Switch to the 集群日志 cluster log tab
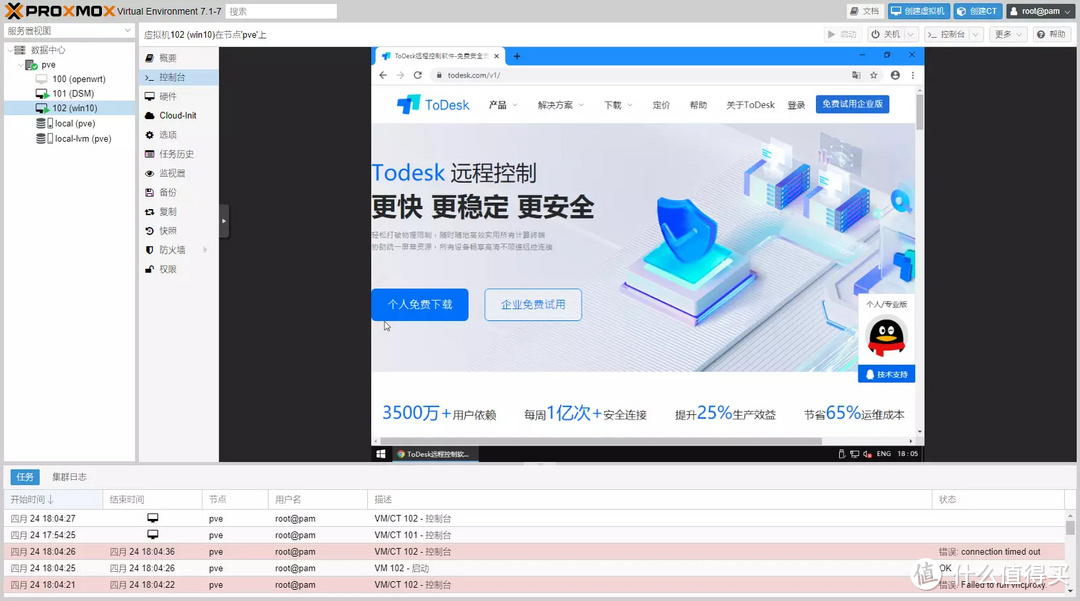 [x=69, y=477]
